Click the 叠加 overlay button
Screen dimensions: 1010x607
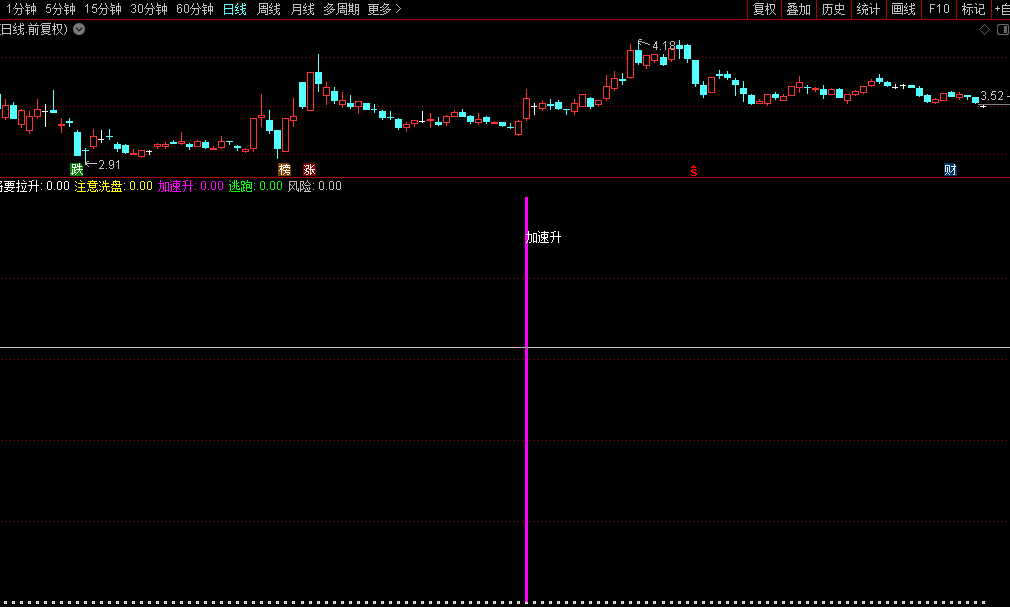pyautogui.click(x=798, y=9)
